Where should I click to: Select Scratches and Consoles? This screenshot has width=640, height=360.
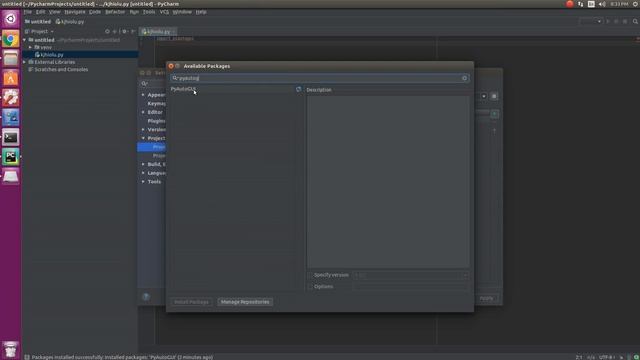tap(61, 69)
